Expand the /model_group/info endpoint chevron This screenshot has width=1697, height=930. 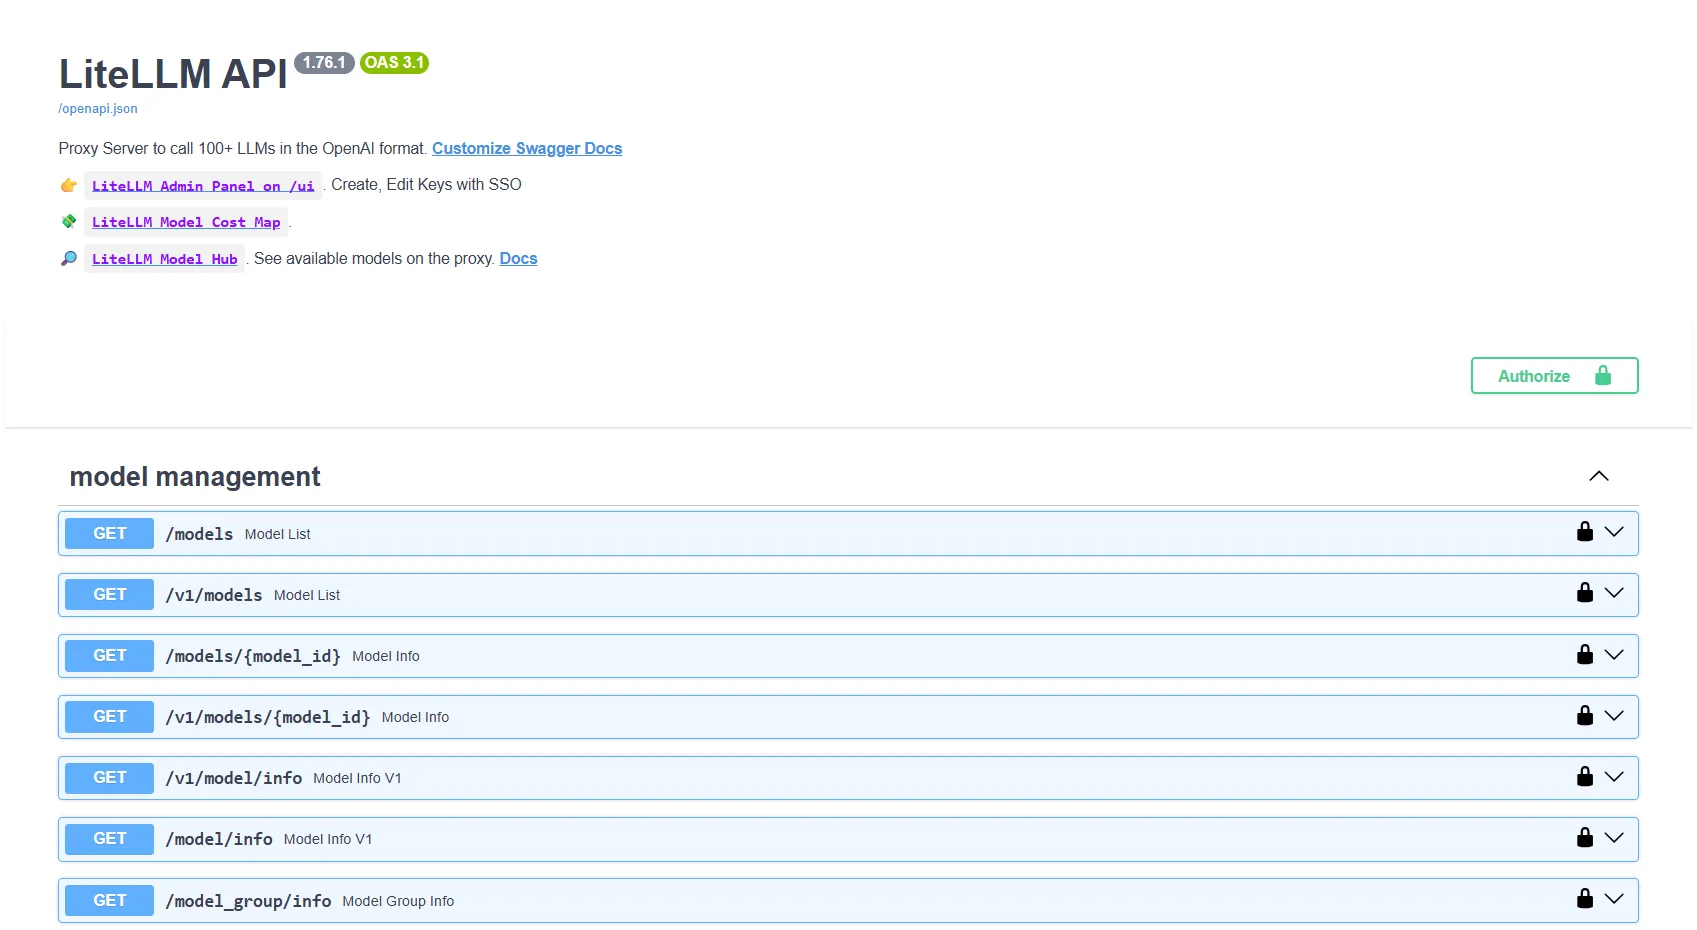coord(1614,899)
